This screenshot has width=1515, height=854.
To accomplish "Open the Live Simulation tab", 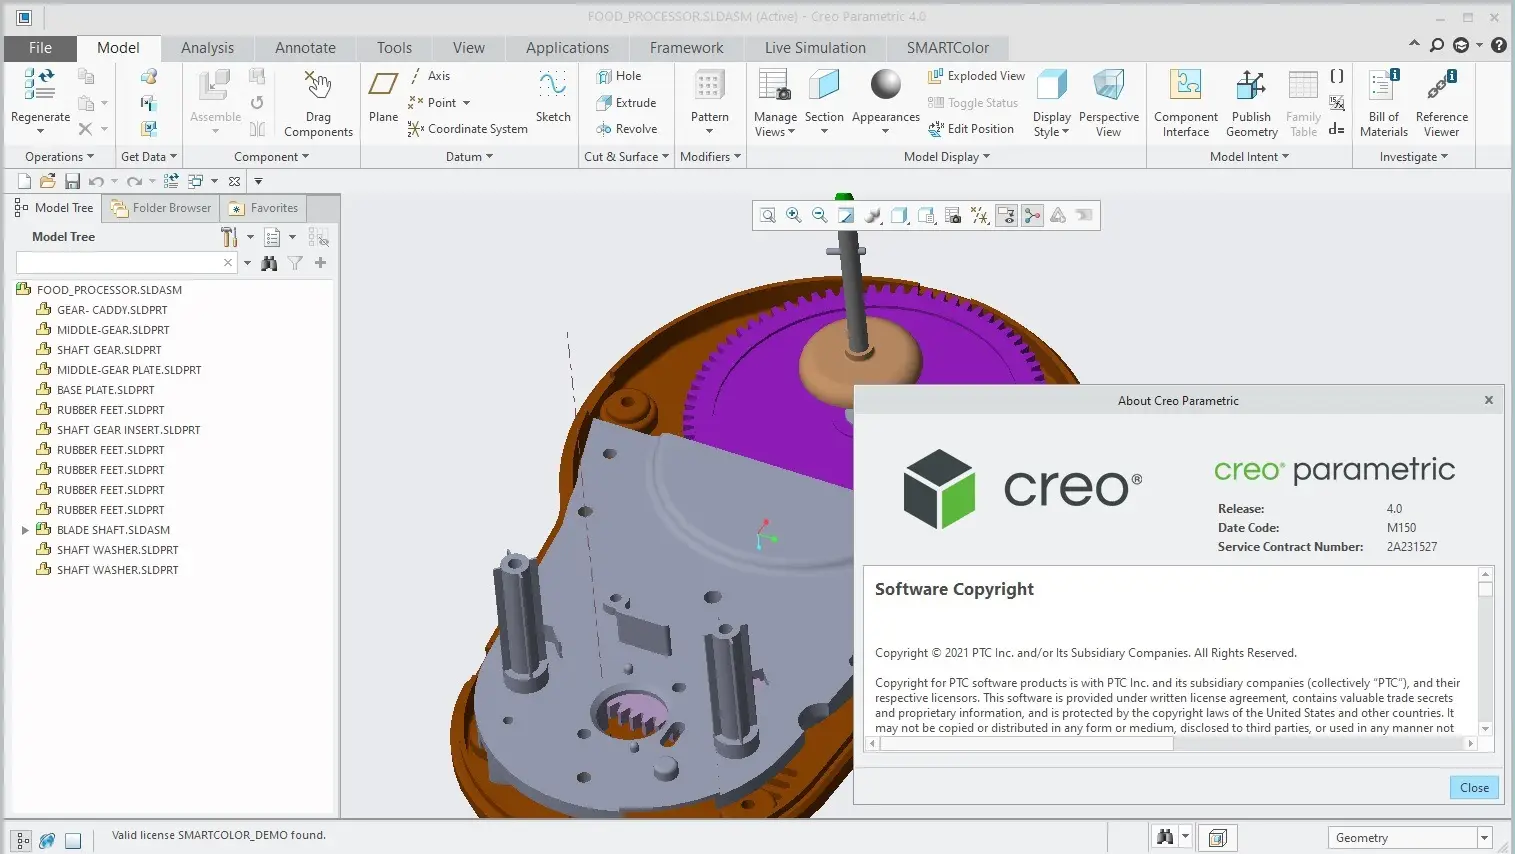I will point(815,48).
